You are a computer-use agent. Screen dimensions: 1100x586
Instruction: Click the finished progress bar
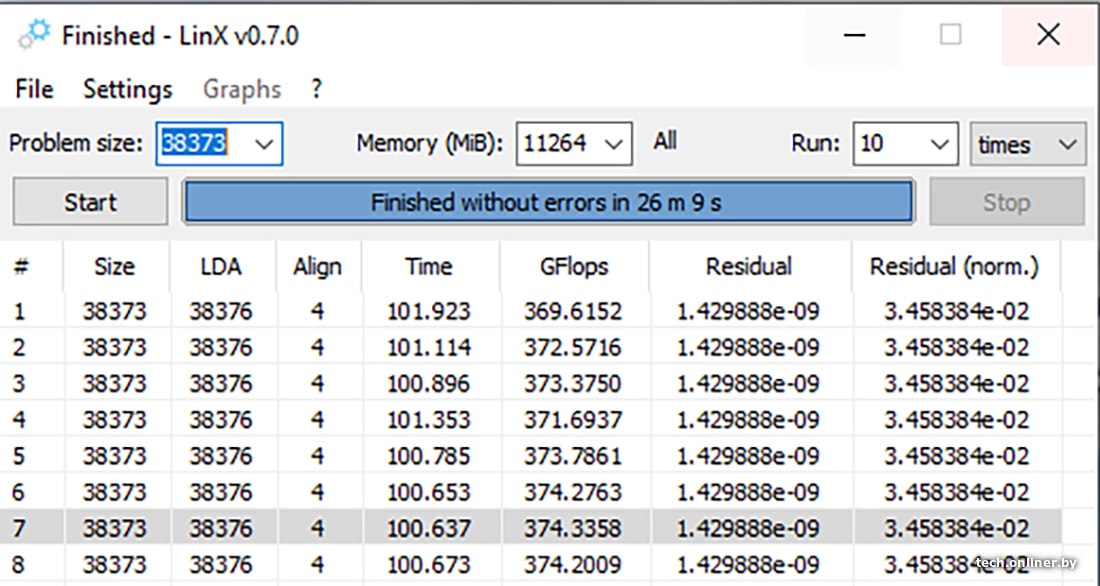click(547, 202)
